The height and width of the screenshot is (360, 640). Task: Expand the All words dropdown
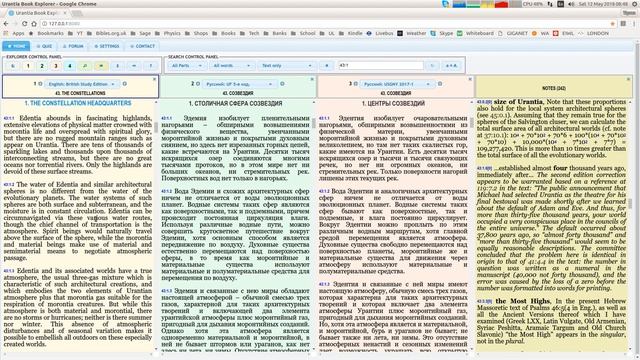coord(231,66)
